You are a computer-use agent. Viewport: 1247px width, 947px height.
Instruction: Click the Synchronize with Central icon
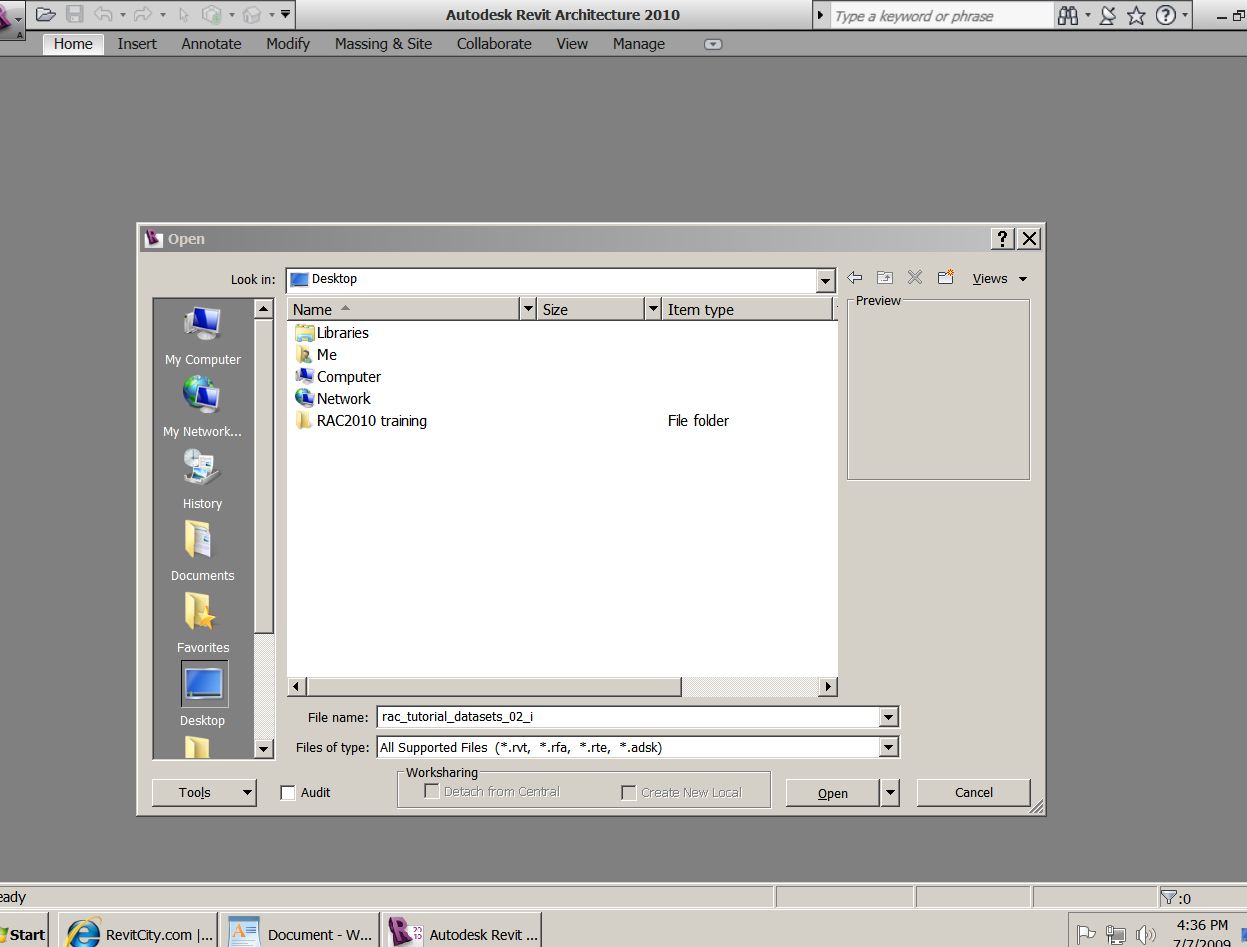[x=212, y=14]
